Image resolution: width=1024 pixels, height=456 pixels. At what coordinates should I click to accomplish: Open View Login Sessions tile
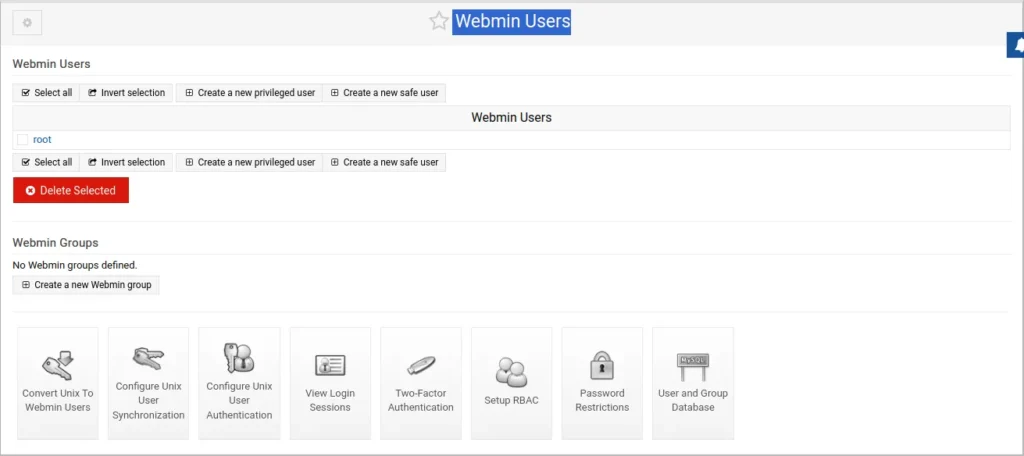[330, 383]
